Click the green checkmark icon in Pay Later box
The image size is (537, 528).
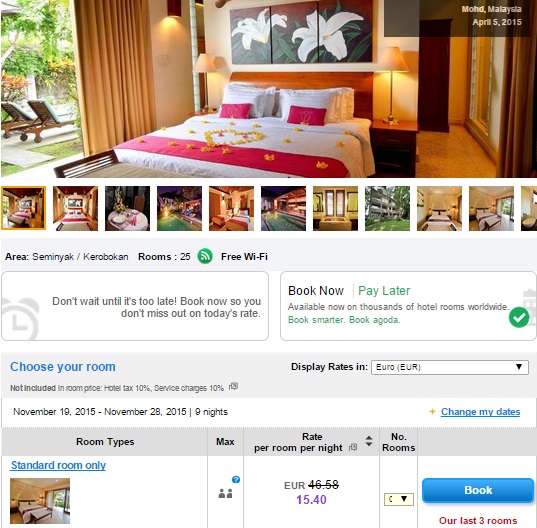click(519, 317)
